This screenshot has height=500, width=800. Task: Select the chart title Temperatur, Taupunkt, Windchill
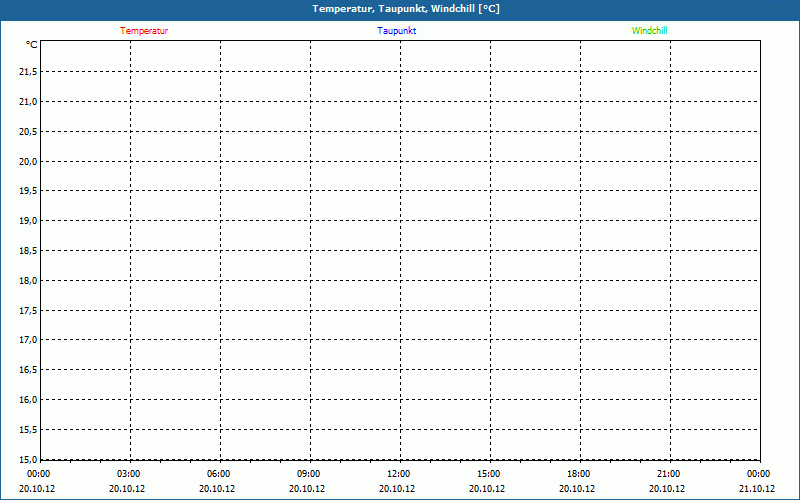[406, 9]
